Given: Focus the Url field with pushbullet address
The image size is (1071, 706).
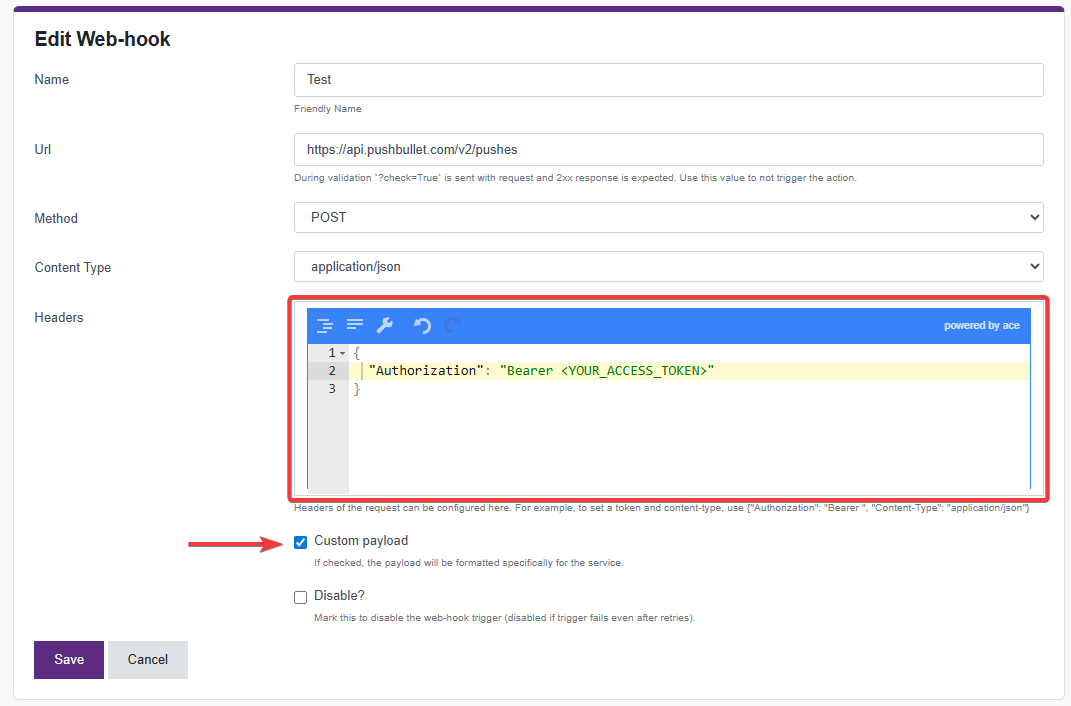Looking at the screenshot, I should click(x=668, y=149).
